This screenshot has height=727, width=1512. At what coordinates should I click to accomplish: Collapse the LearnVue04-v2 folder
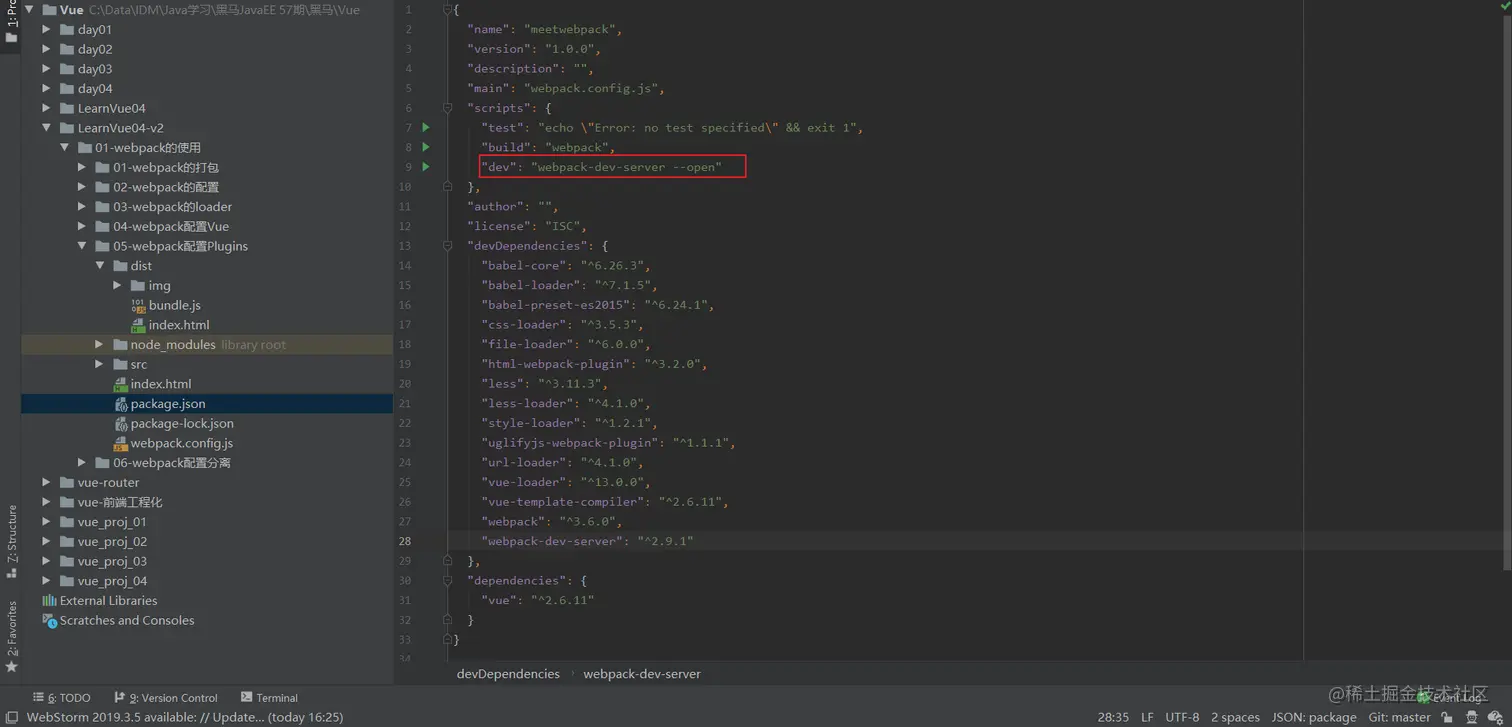46,128
